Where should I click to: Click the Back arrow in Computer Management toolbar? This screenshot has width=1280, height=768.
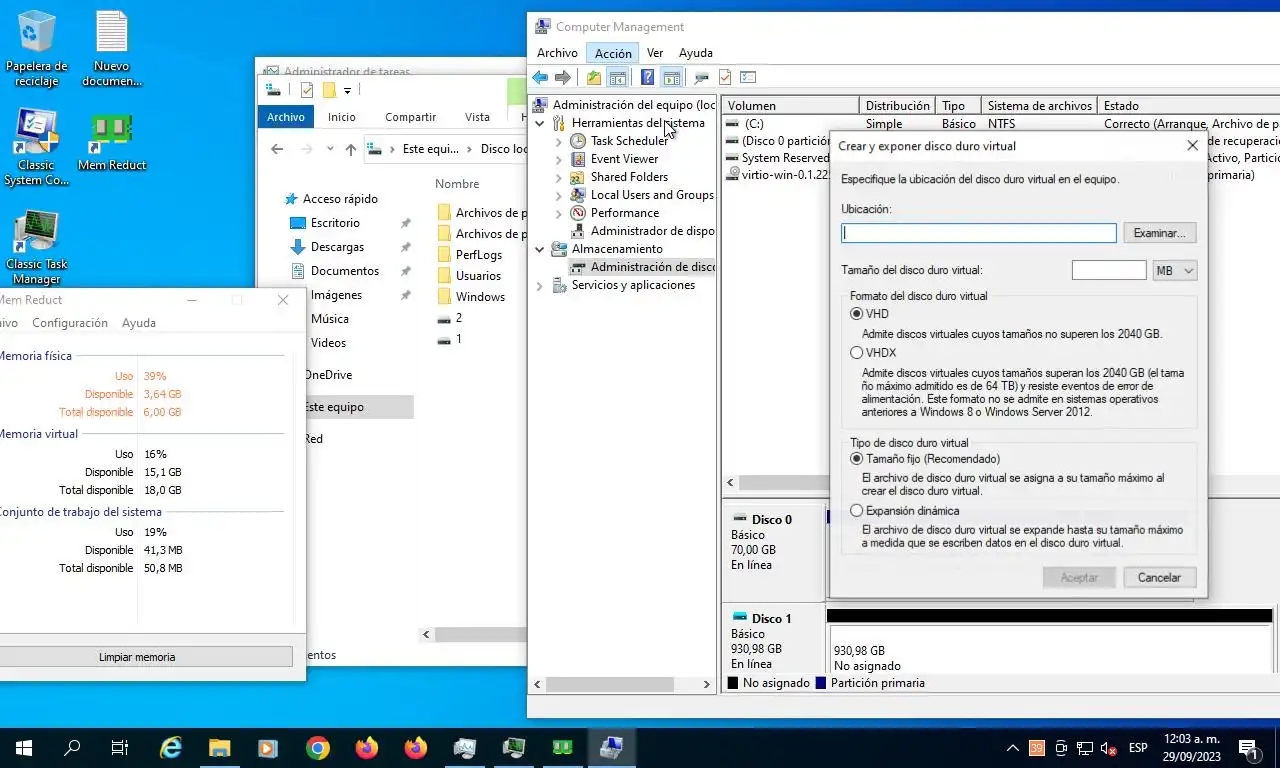pyautogui.click(x=540, y=78)
